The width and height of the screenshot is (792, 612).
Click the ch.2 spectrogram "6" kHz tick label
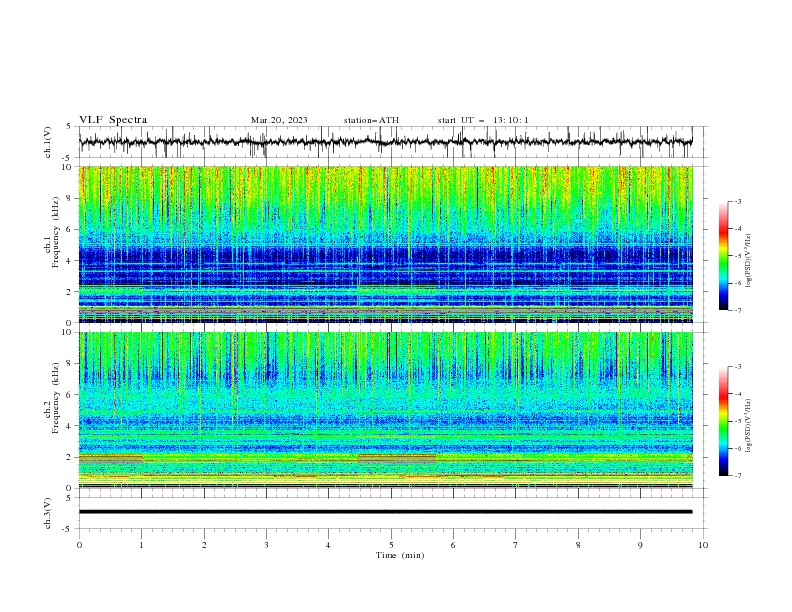point(71,395)
